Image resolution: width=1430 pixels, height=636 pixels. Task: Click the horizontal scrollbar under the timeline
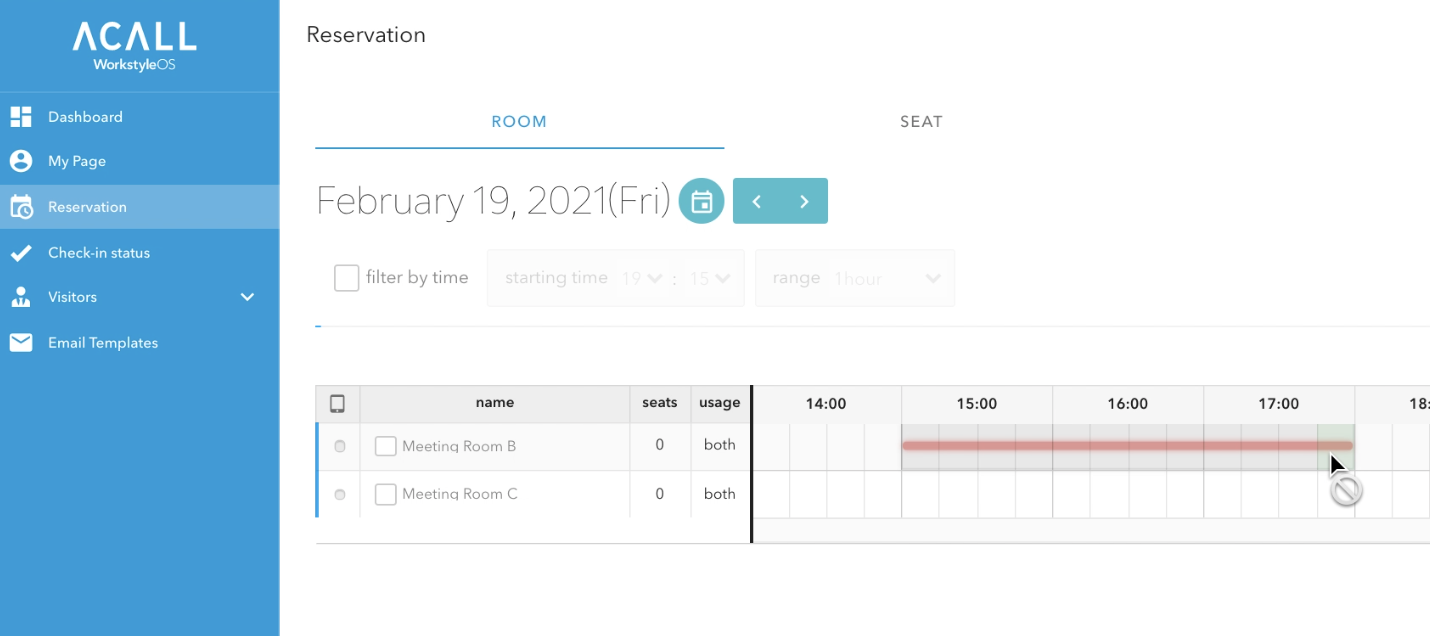[1091, 530]
